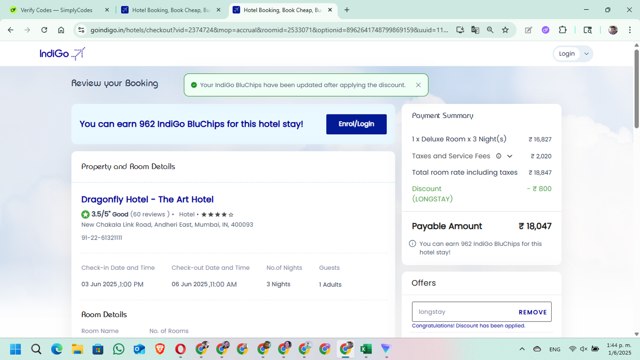Open the clock and date in taskbar

pyautogui.click(x=619, y=349)
